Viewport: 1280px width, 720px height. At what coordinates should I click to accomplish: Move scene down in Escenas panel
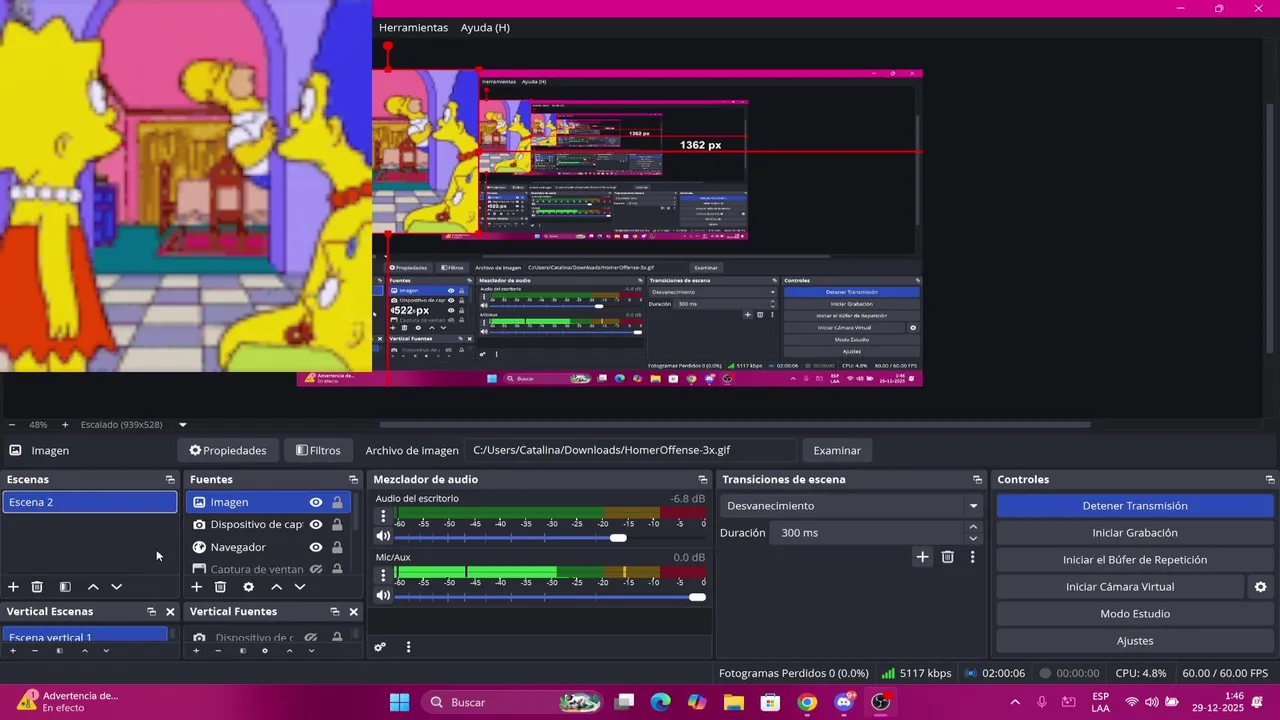(116, 587)
